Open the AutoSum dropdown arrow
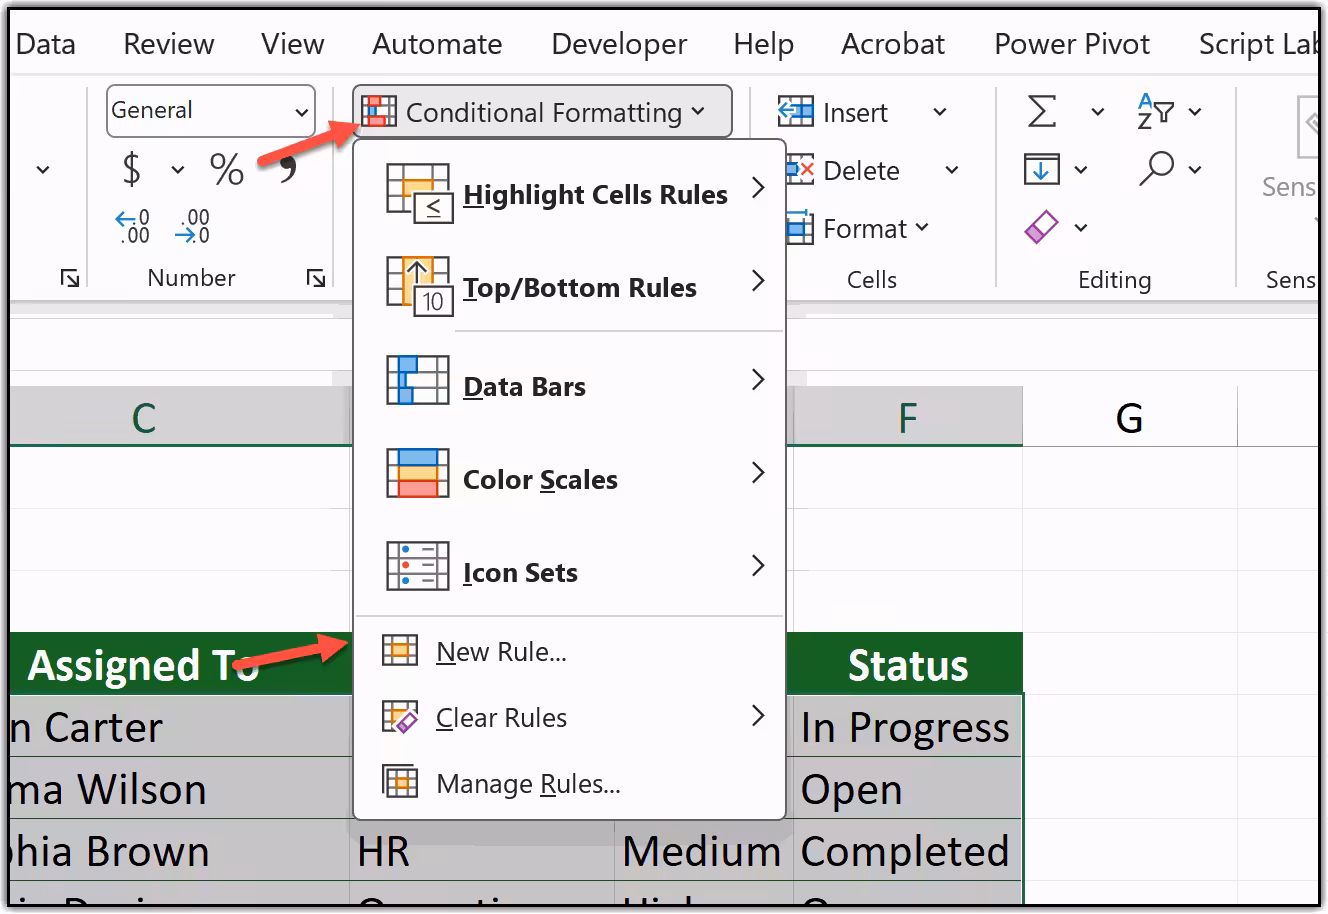The image size is (1328, 914). click(x=1097, y=112)
